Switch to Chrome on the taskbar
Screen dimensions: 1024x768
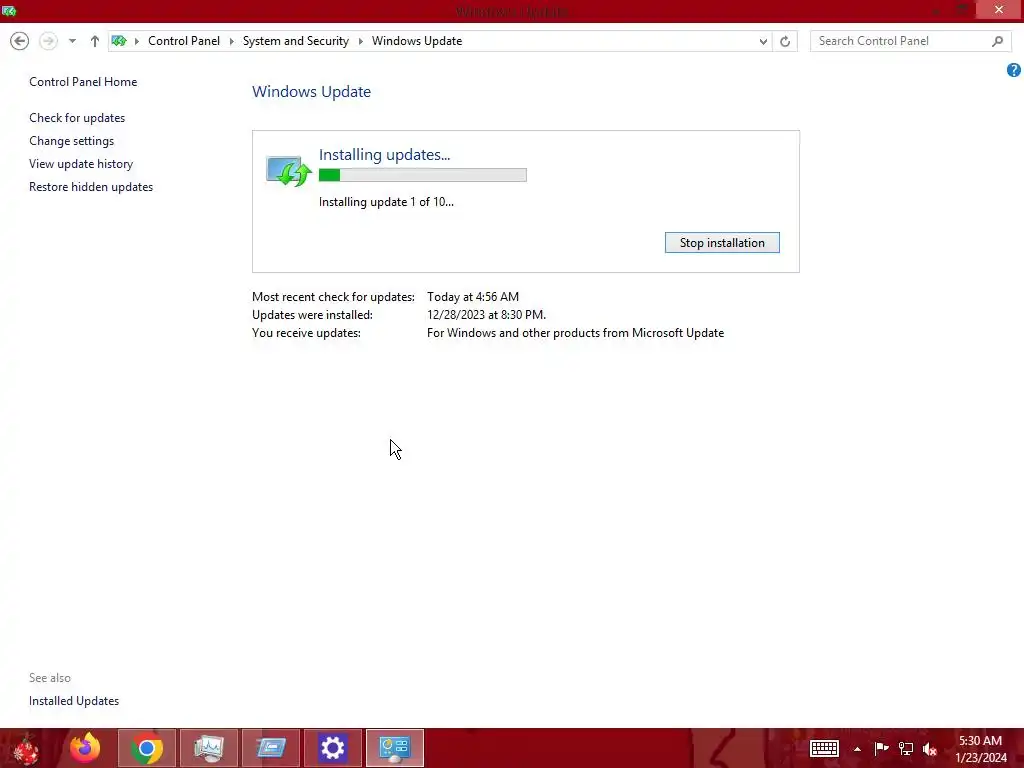[147, 748]
